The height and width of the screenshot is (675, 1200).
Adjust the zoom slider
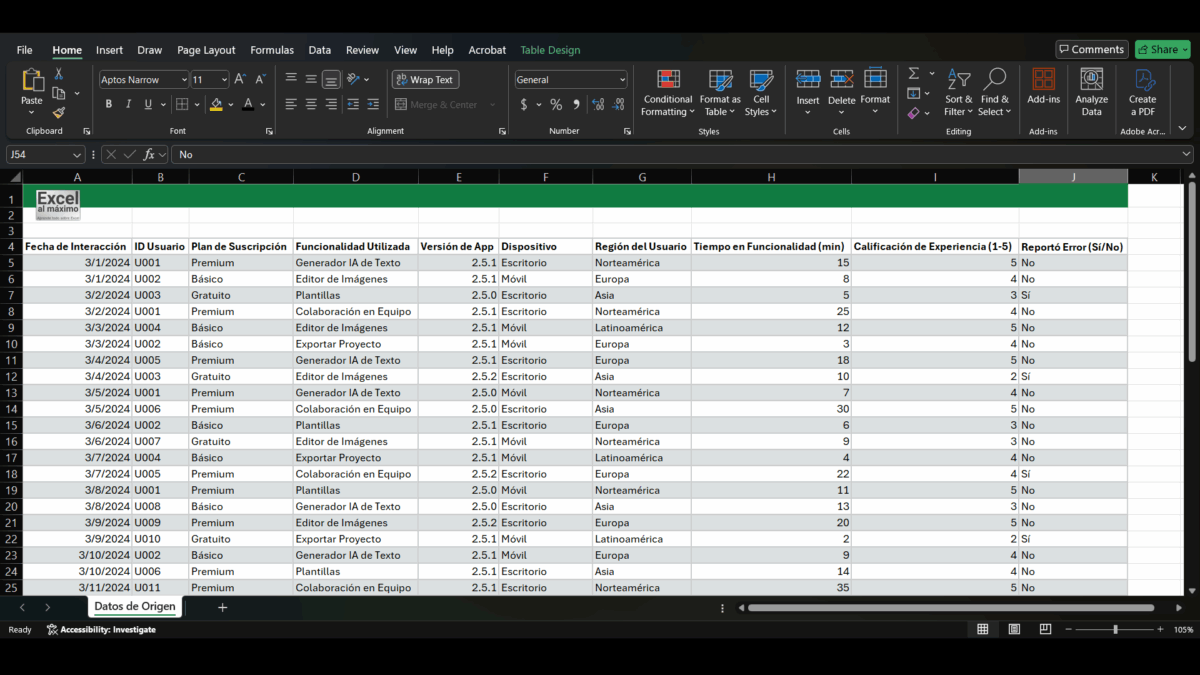pos(1117,630)
